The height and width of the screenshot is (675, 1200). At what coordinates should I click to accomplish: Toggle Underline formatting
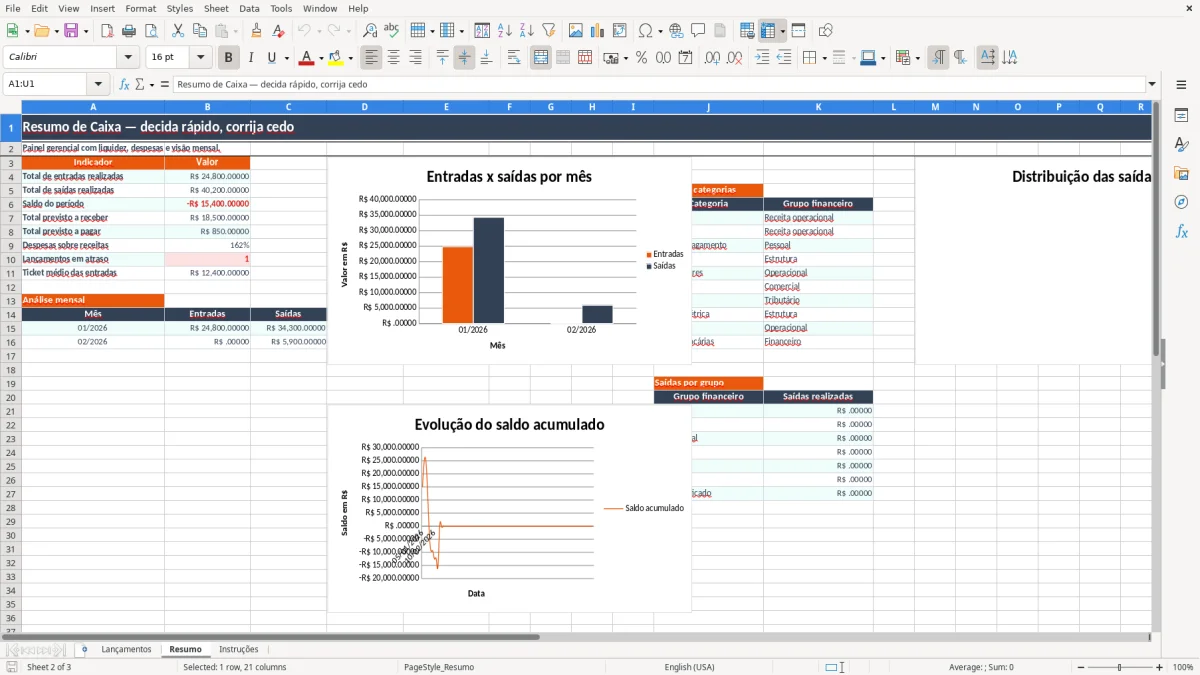tap(271, 58)
